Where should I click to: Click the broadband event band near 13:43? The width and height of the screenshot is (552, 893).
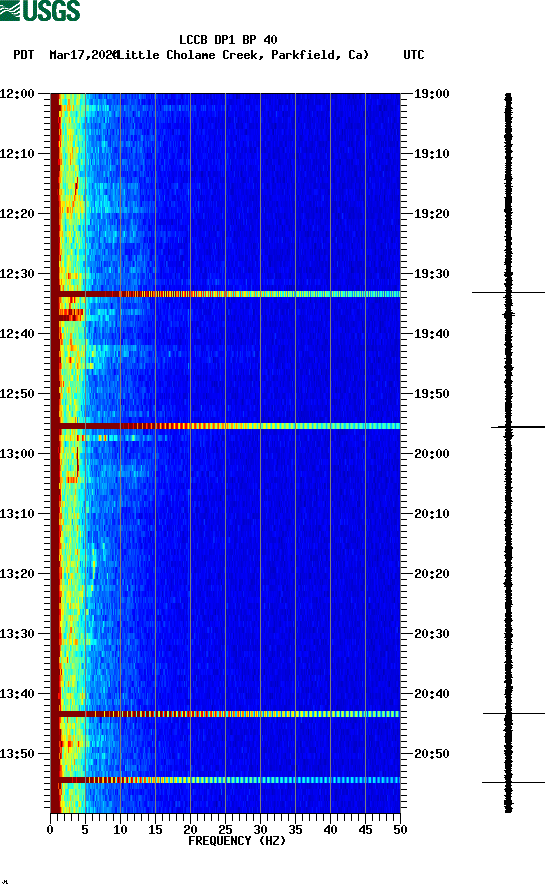click(x=226, y=714)
